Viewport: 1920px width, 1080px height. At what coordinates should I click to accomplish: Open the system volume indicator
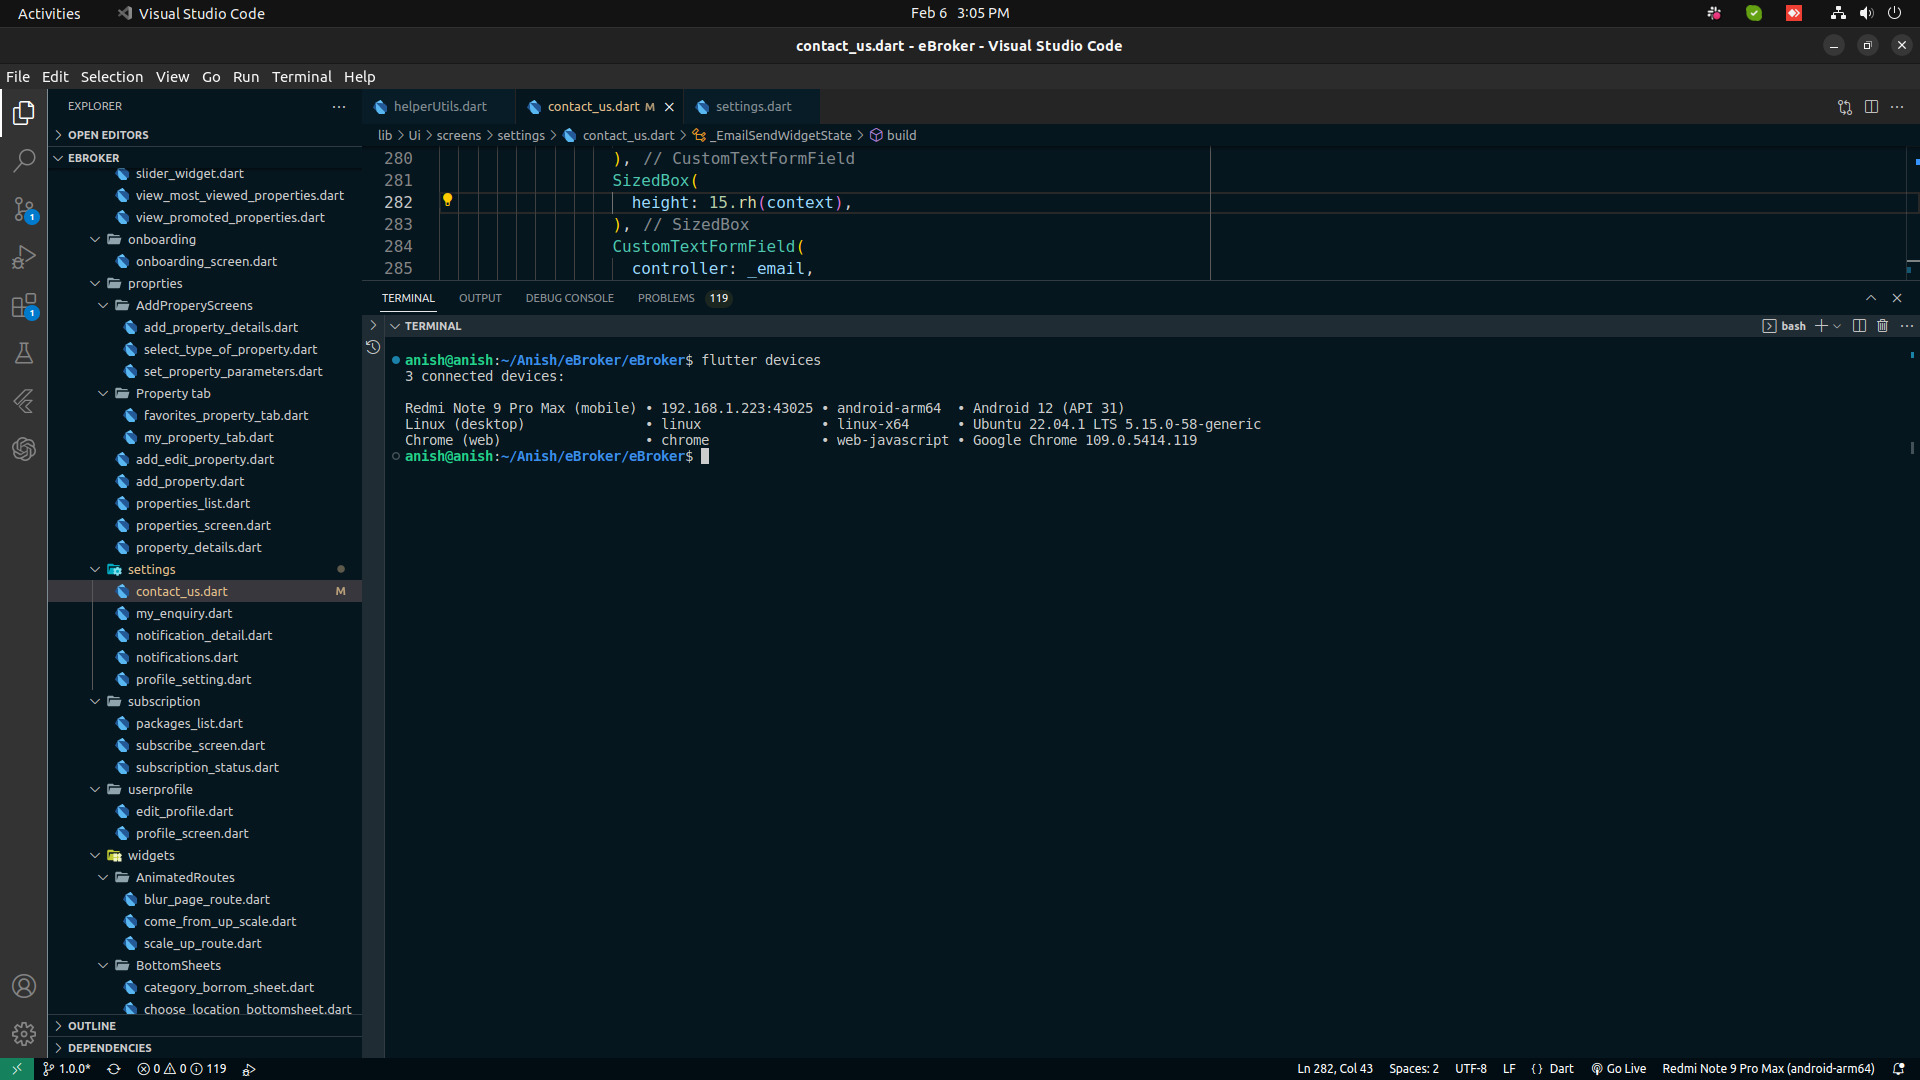point(1866,13)
